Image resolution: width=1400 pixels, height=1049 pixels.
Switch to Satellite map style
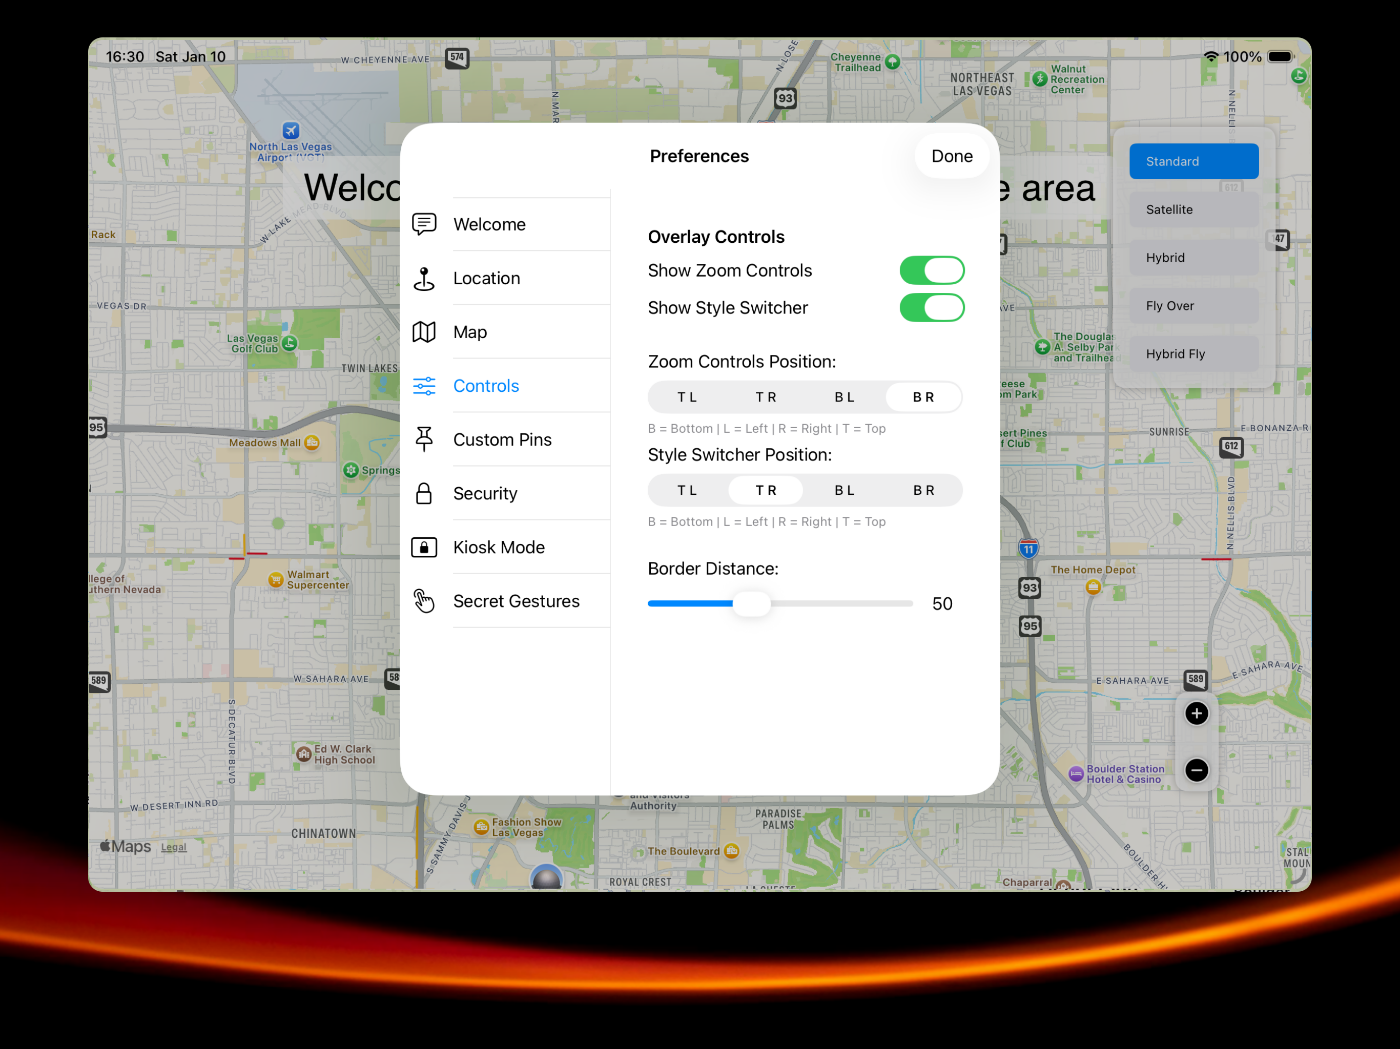pos(1193,210)
